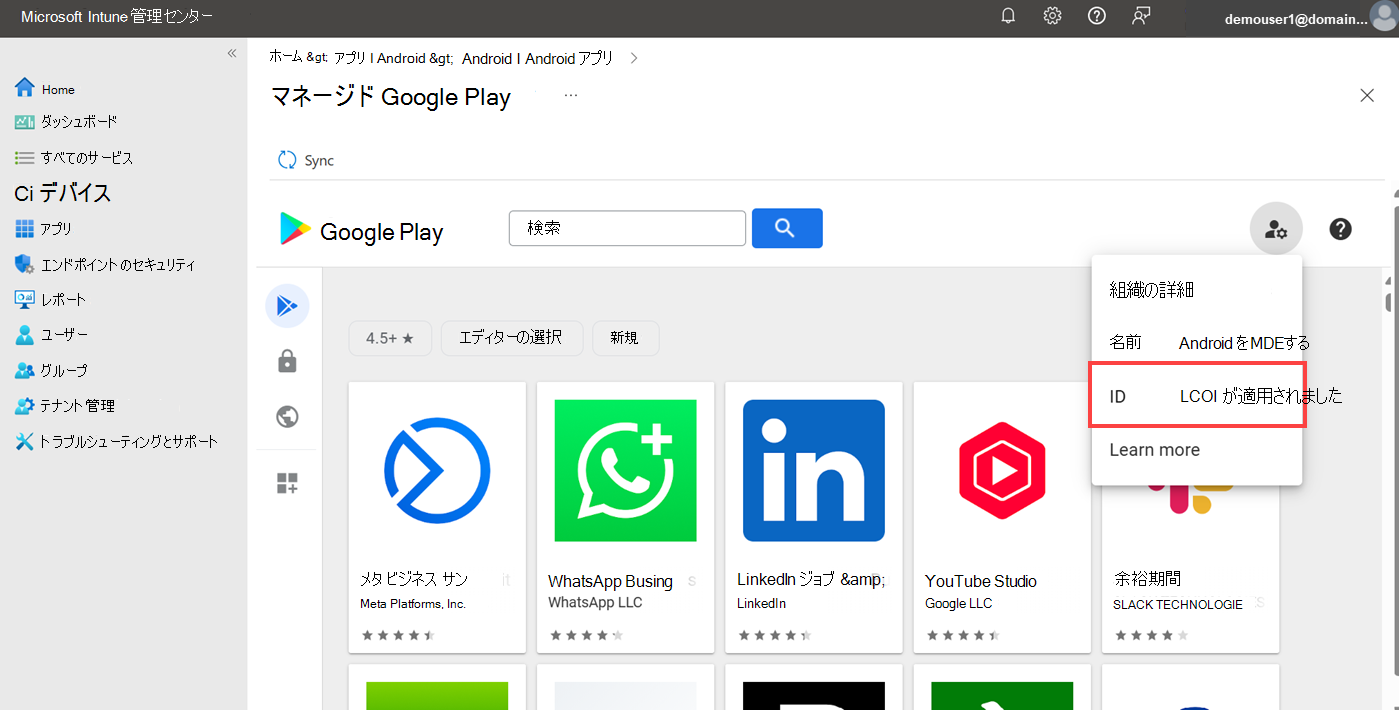Viewport: 1399px width, 710px height.
Task: Go to Home in the sidebar
Action: tap(58, 90)
